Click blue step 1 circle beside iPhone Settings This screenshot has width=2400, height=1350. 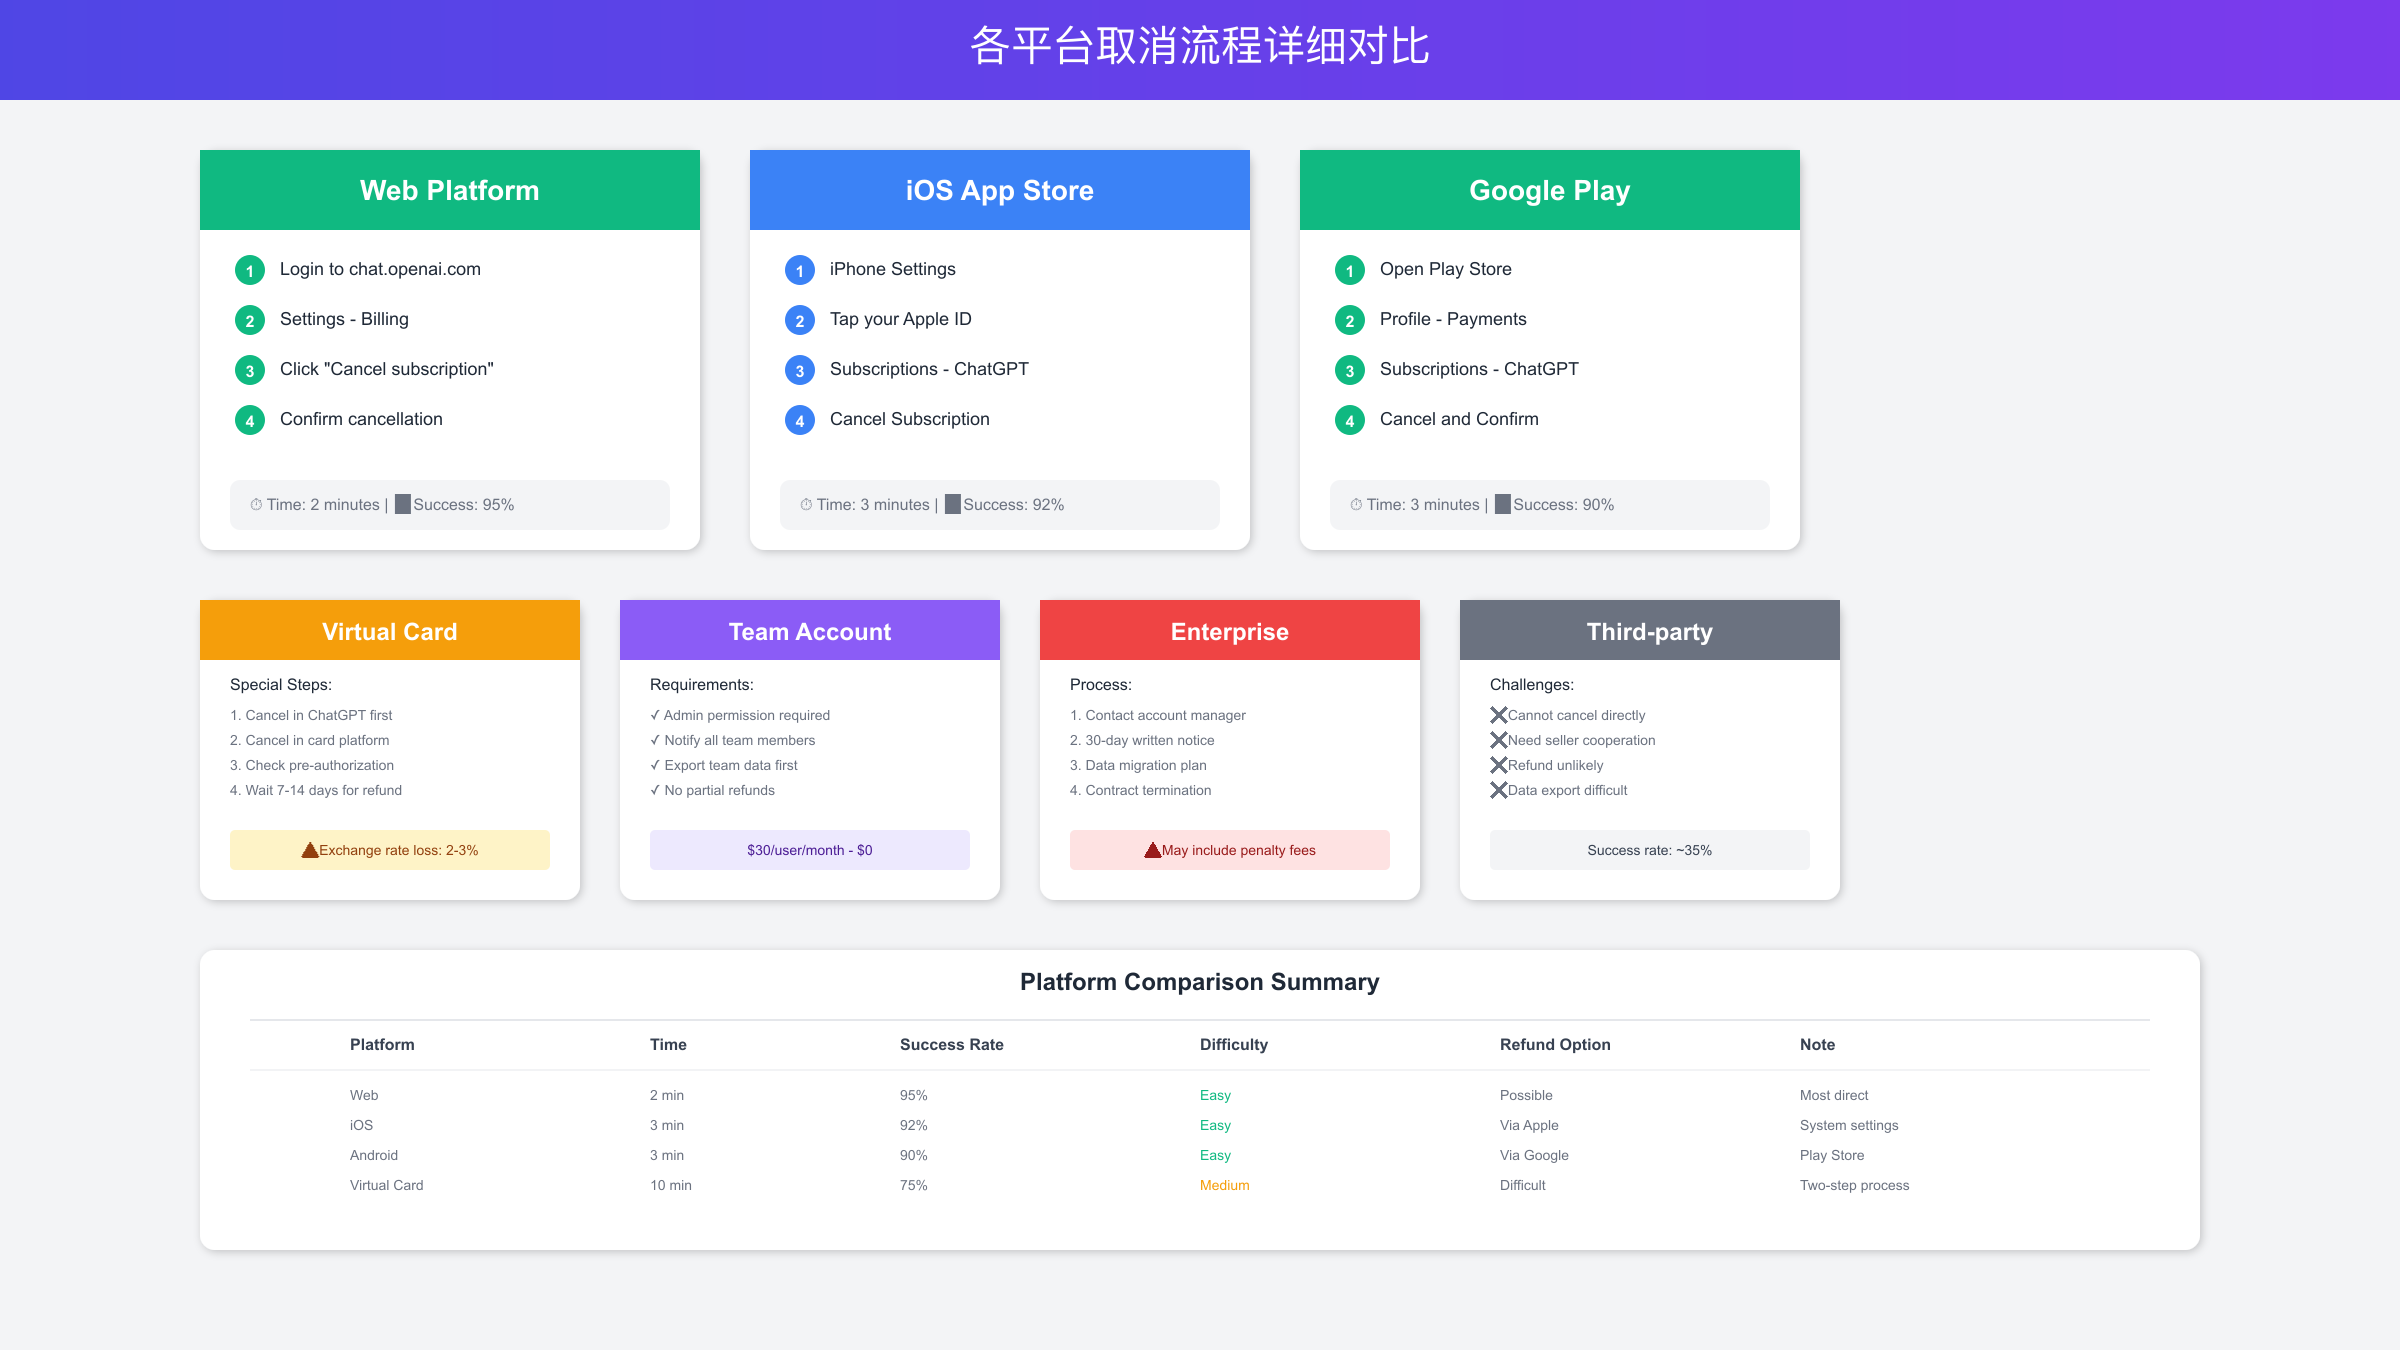coord(800,270)
